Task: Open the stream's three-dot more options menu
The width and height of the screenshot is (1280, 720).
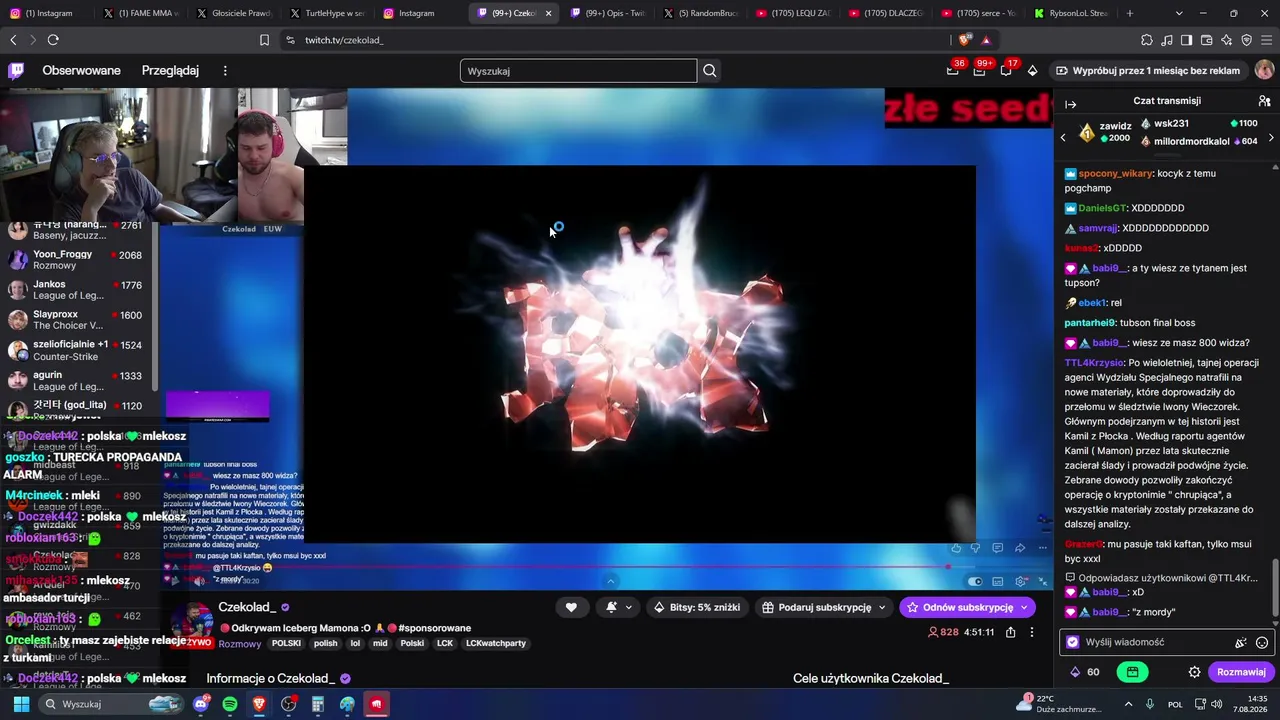Action: point(1032,632)
